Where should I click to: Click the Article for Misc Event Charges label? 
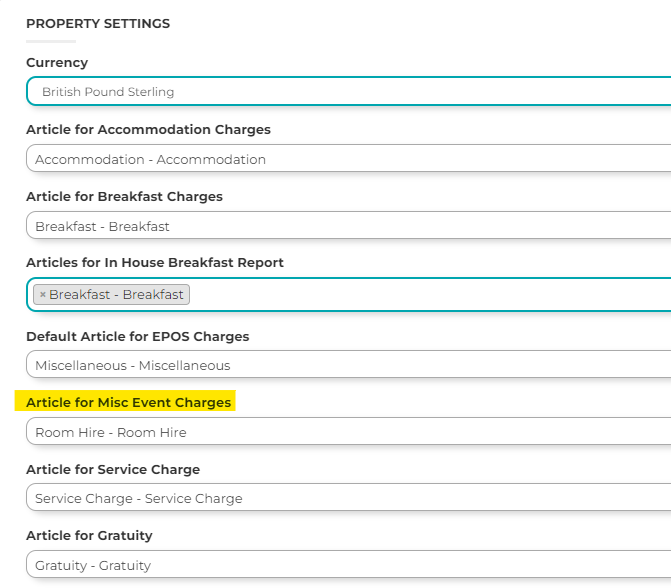coord(128,402)
